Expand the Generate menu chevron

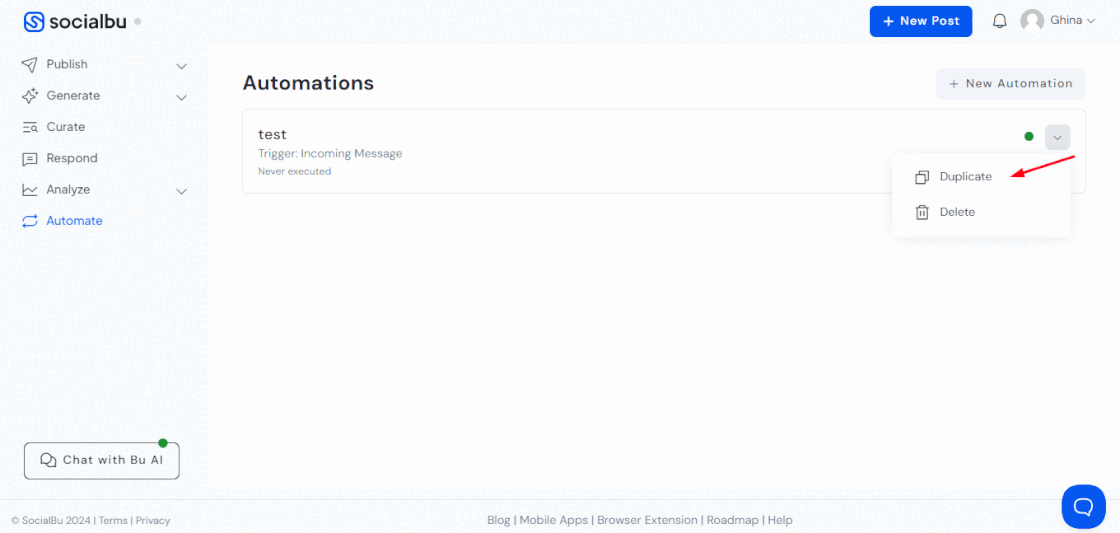181,97
